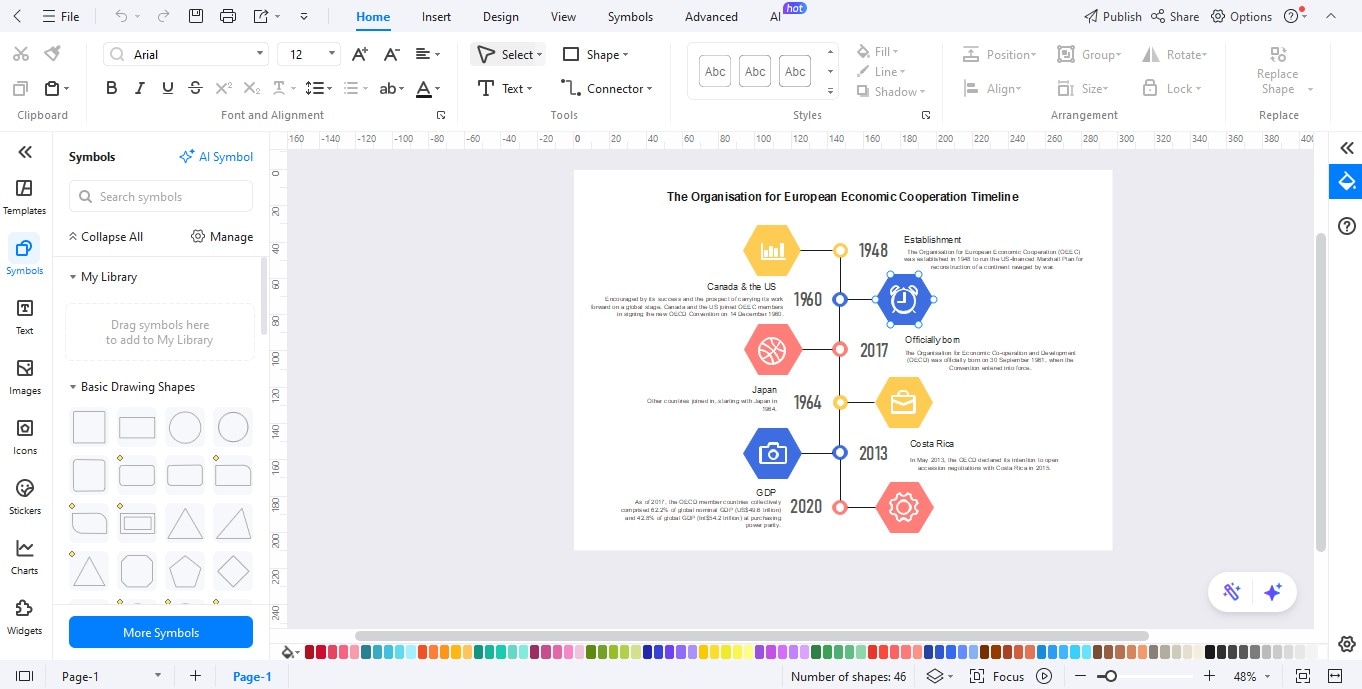
Task: Open the Text sidebar panel
Action: coord(25,317)
